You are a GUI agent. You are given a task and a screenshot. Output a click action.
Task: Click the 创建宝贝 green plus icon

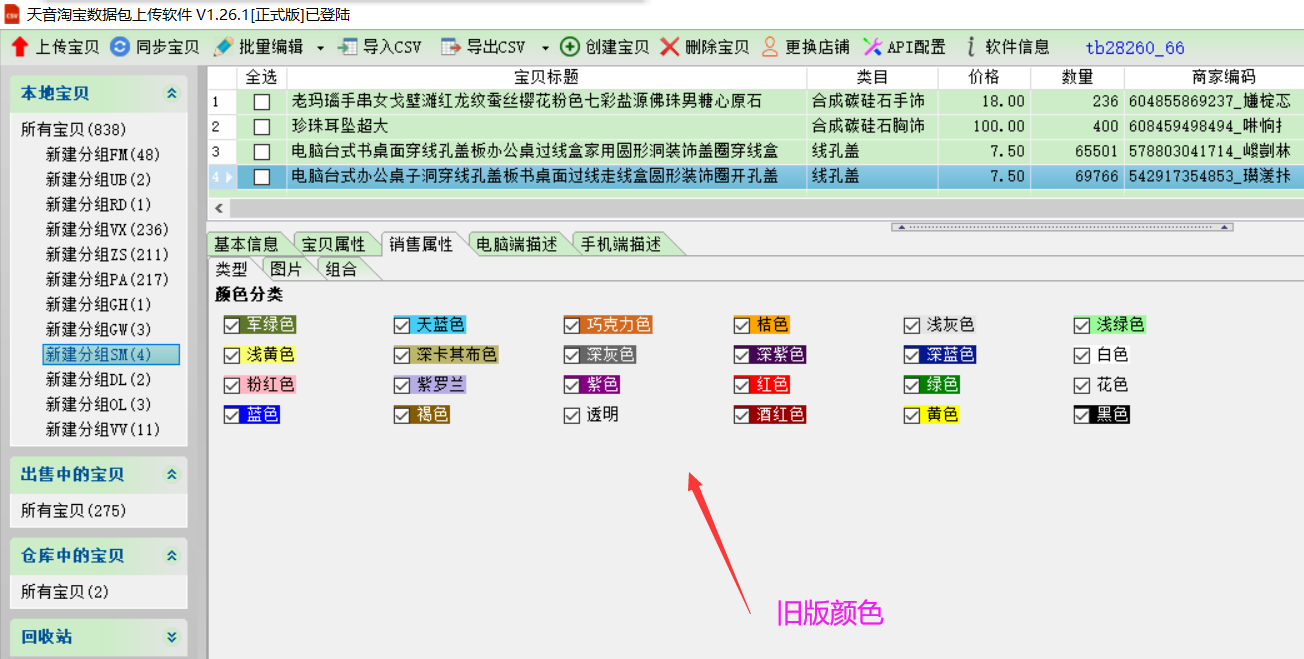(570, 47)
